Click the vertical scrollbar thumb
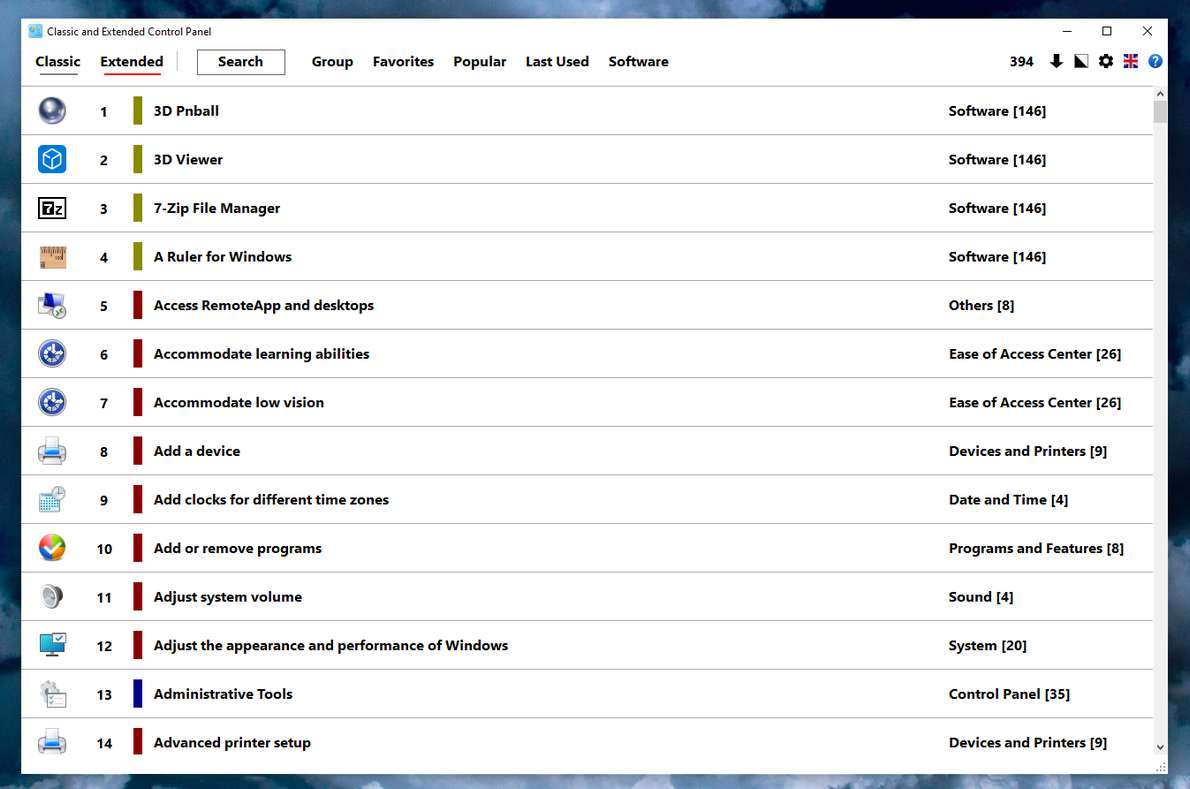 coord(1160,111)
